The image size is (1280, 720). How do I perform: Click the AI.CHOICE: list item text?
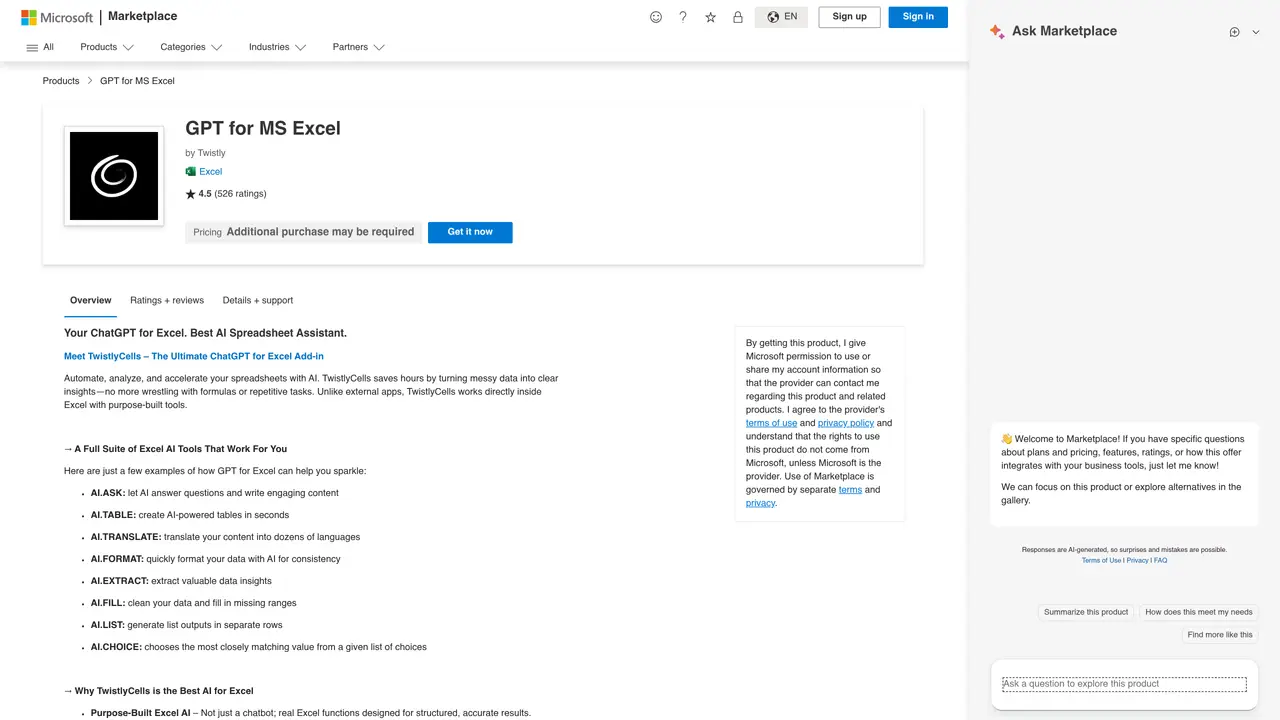[259, 647]
